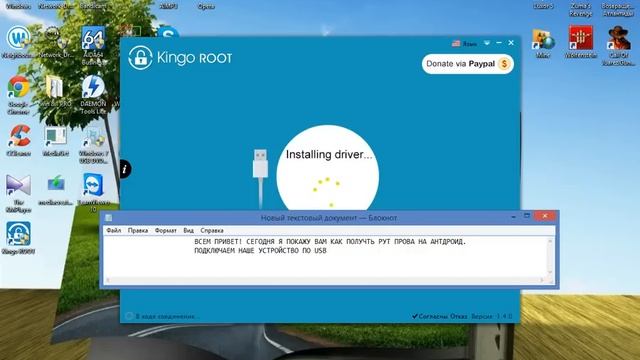This screenshot has height=360, width=640.
Task: Click the Notepad window system icon
Action: [109, 218]
